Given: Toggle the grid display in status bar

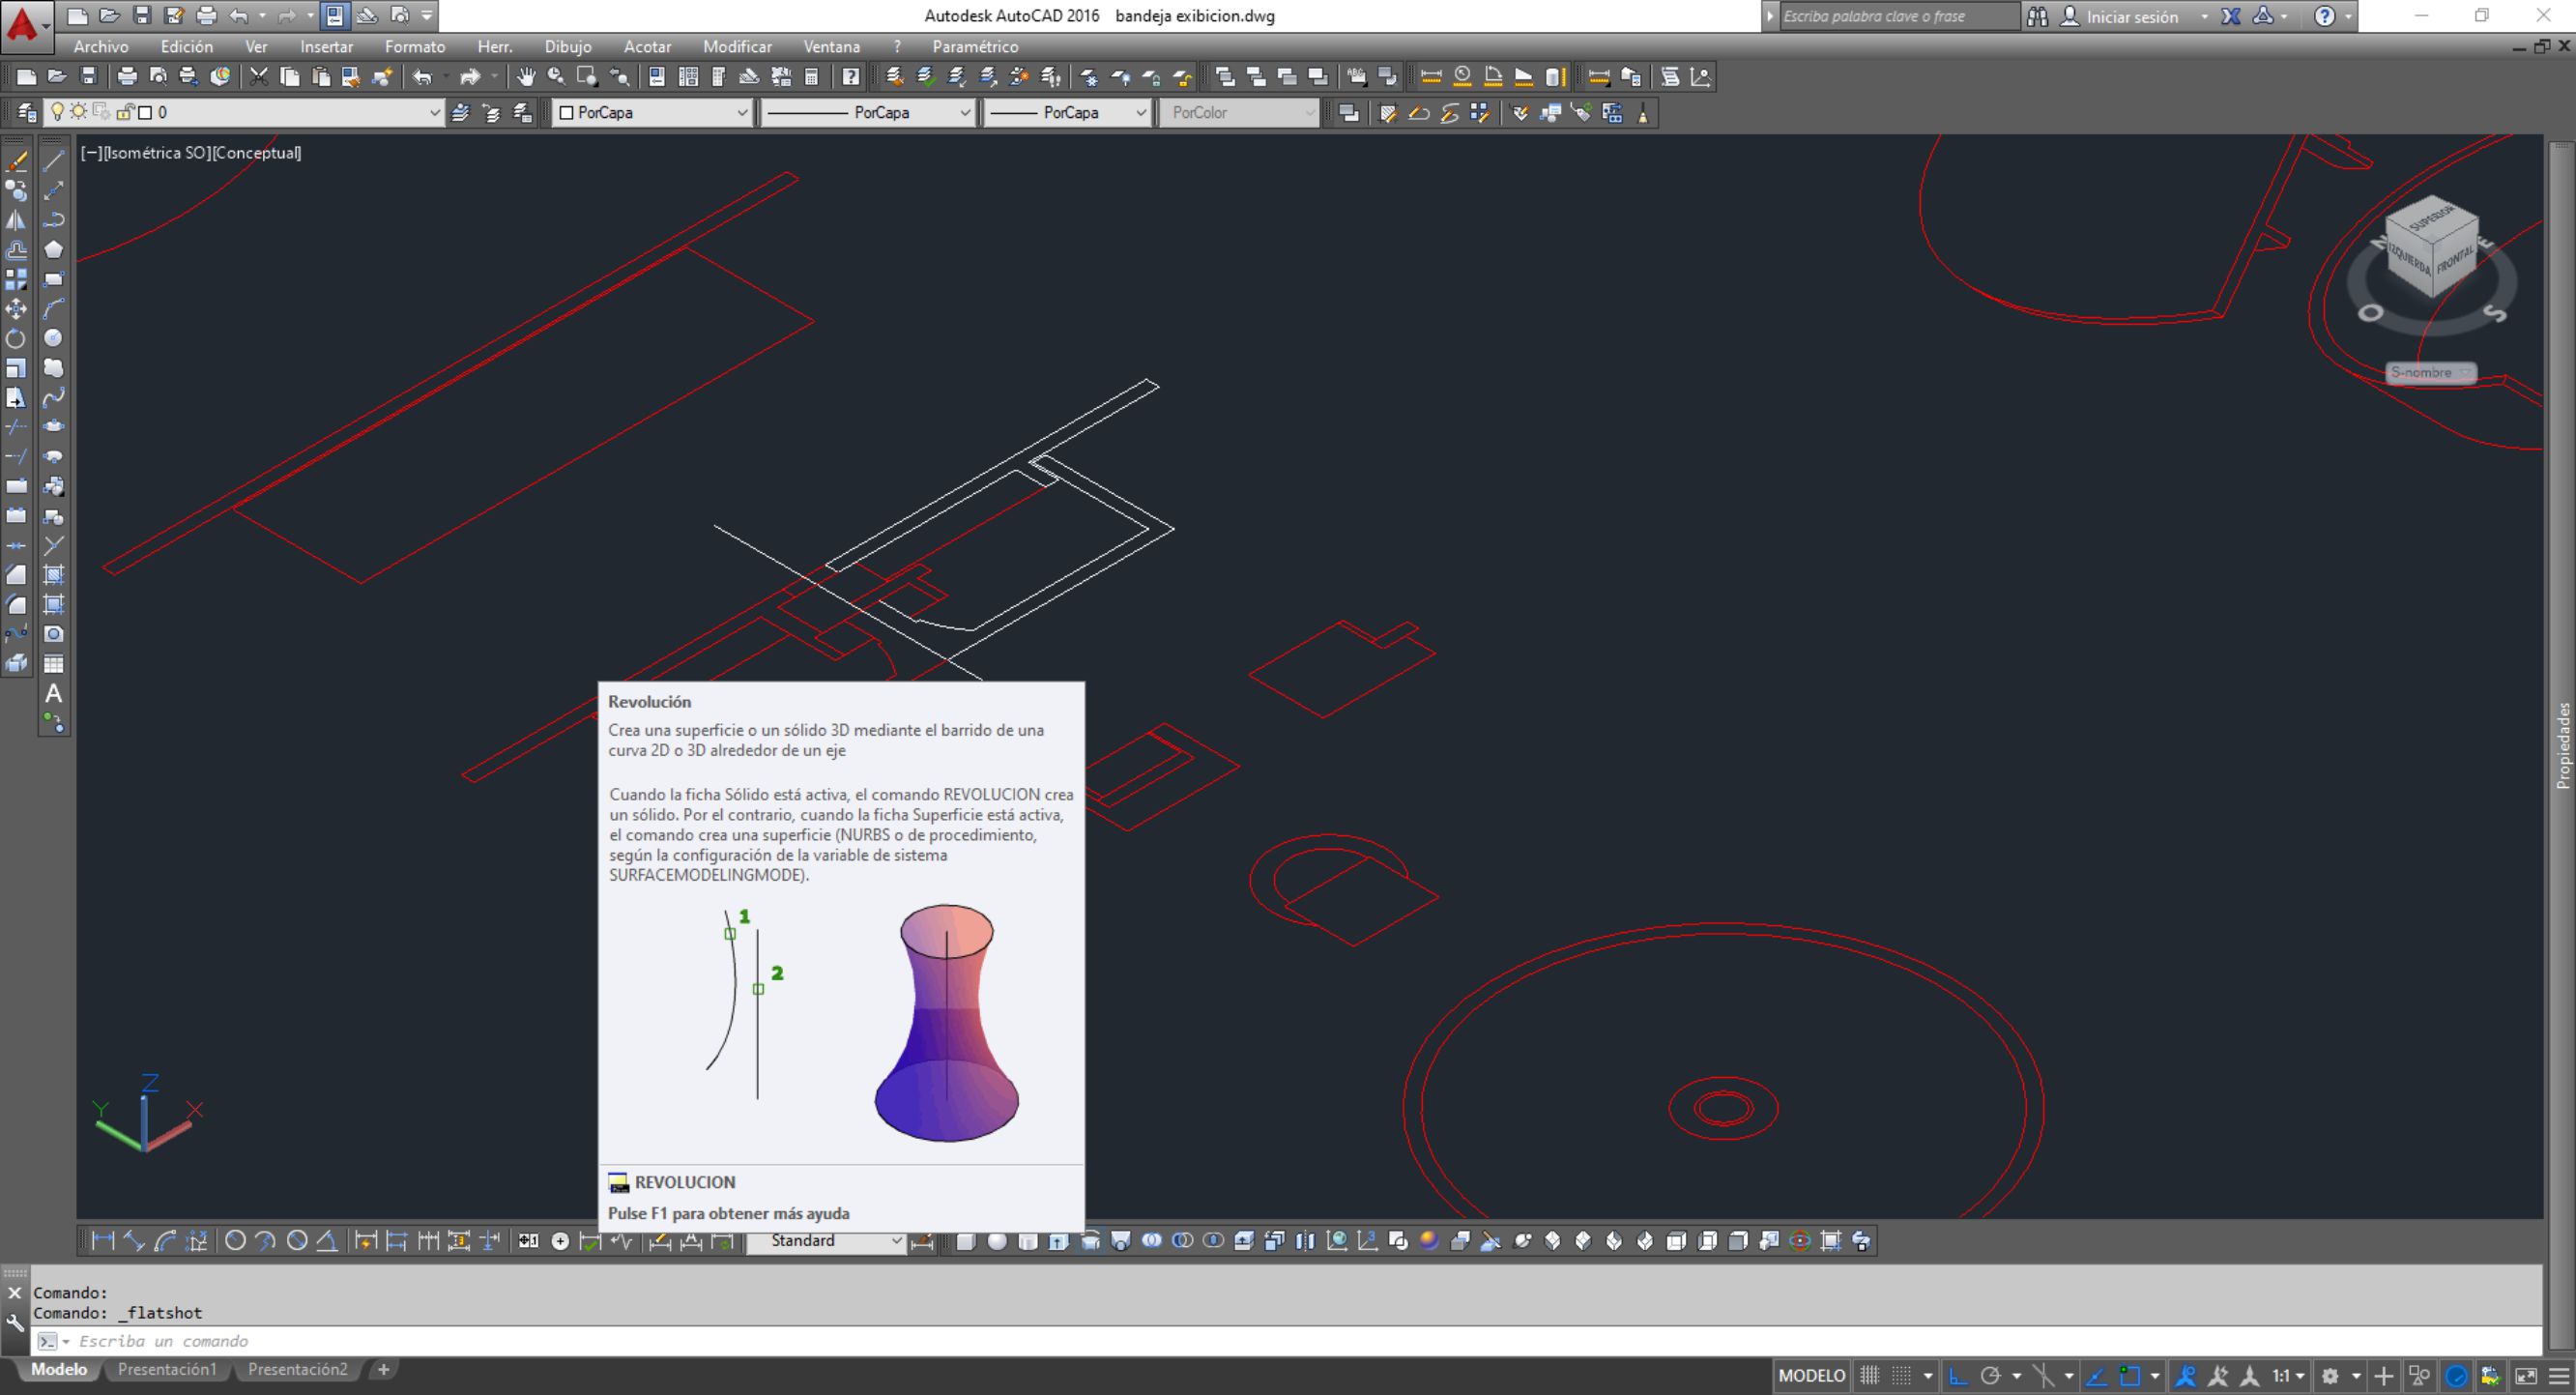Looking at the screenshot, I should (1869, 1376).
